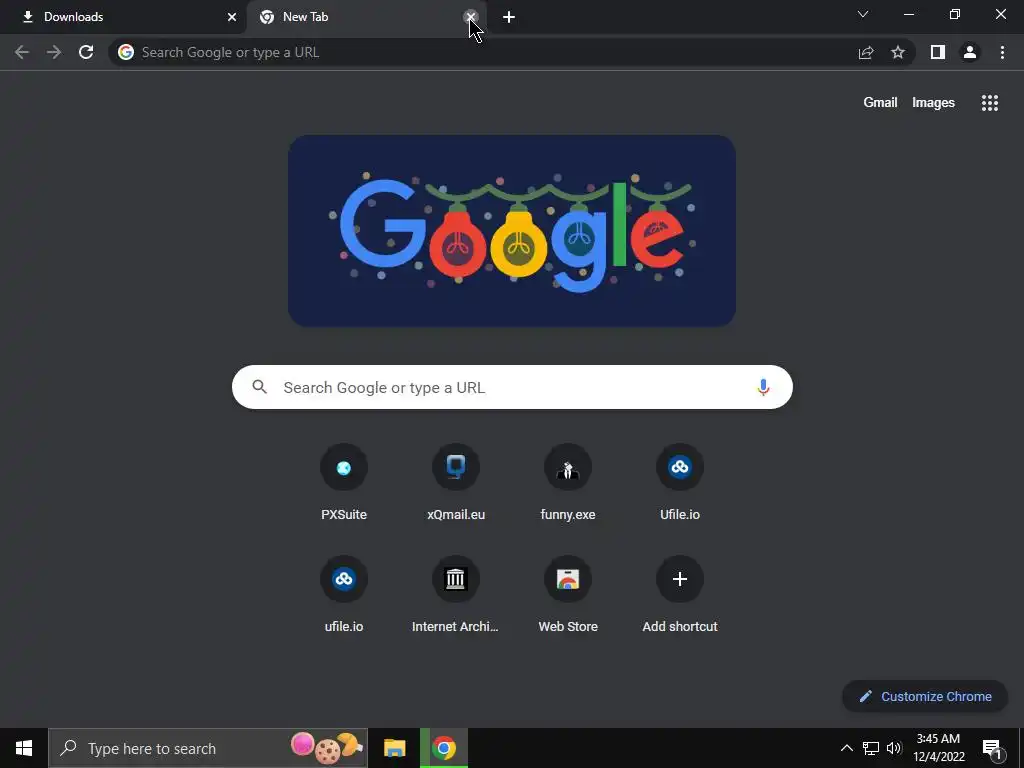Click the magnifier icon in search box
1024x768 pixels.
[x=259, y=387]
